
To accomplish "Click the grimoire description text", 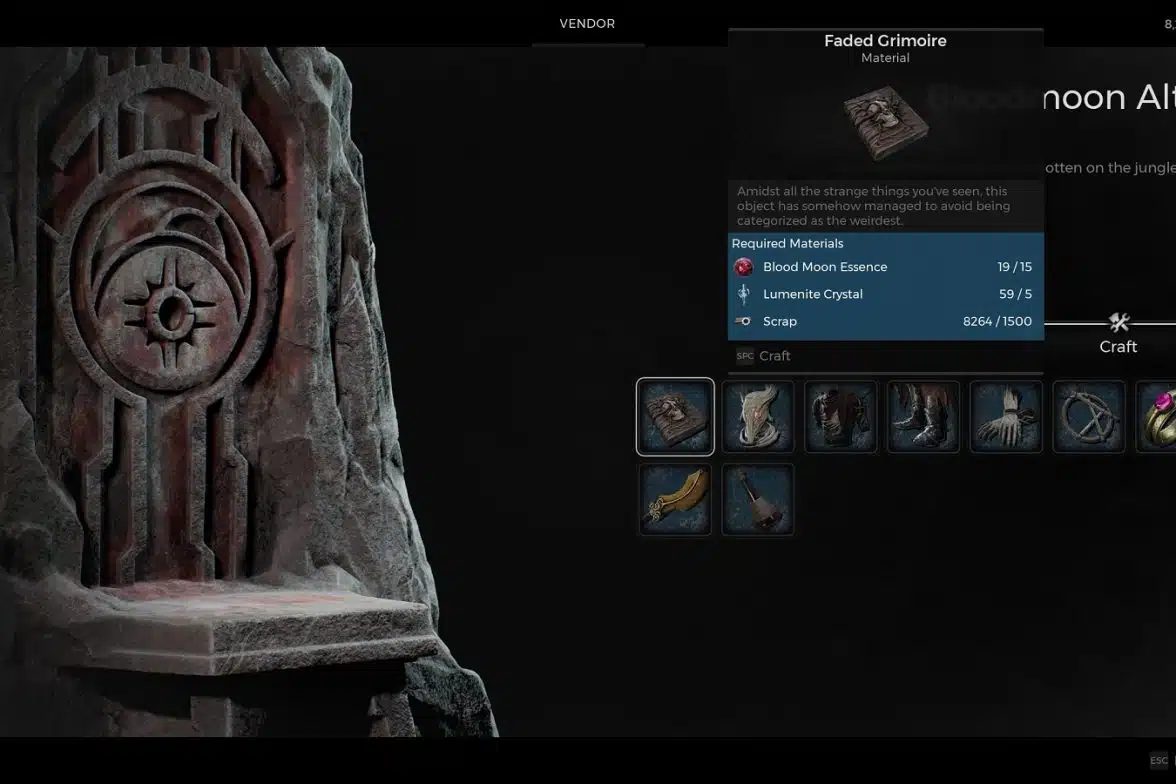I will click(874, 206).
